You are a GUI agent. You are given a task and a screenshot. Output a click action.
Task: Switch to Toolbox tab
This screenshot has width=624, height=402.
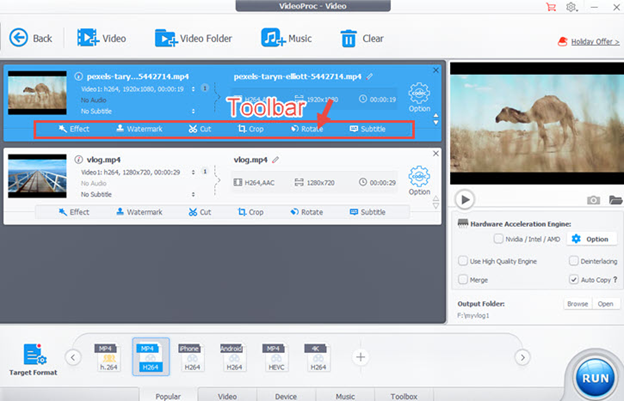[404, 396]
